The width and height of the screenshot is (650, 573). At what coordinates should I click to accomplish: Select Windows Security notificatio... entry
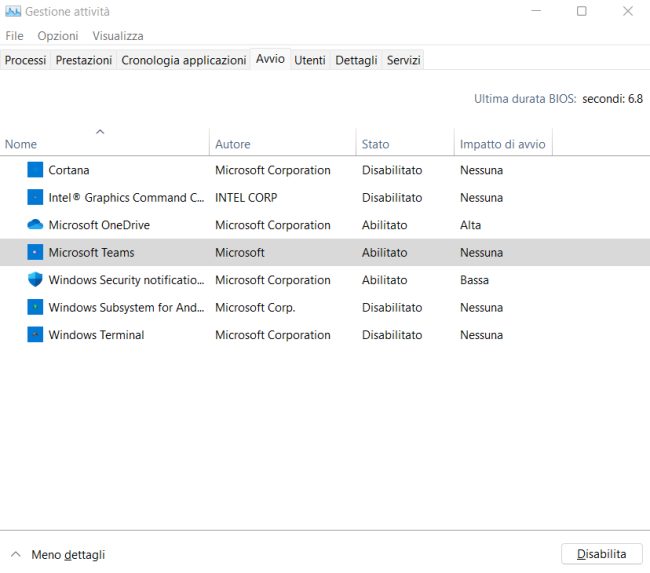(x=126, y=280)
